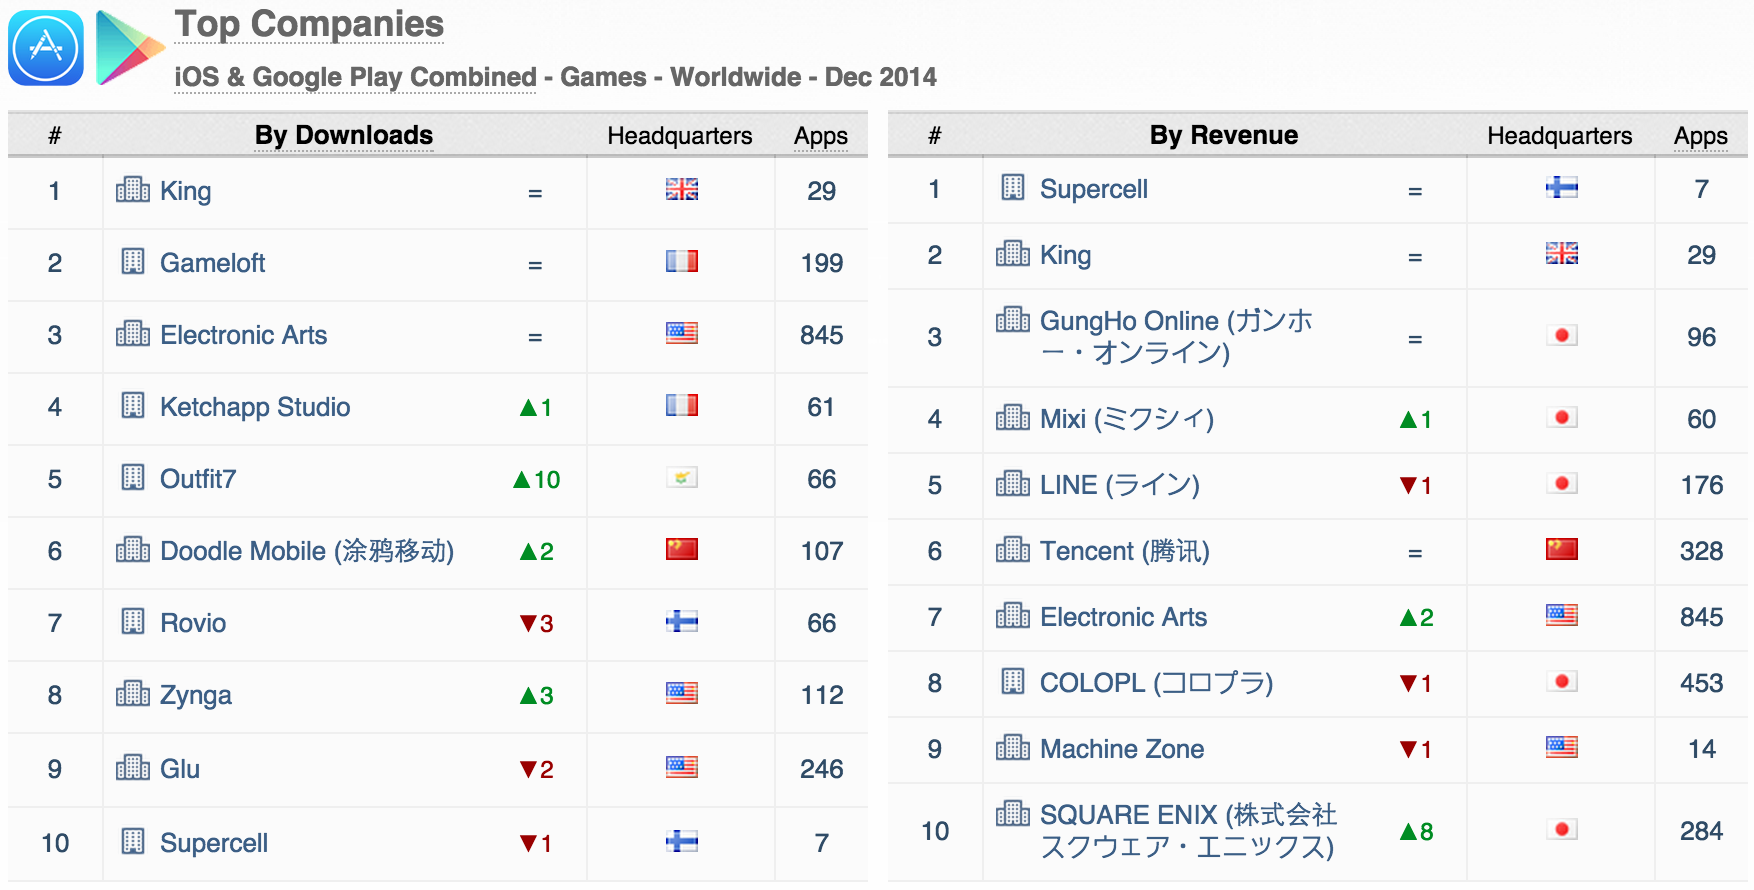Click the Japan flag next to Mixi
Image resolution: width=1754 pixels, height=890 pixels.
(1562, 417)
